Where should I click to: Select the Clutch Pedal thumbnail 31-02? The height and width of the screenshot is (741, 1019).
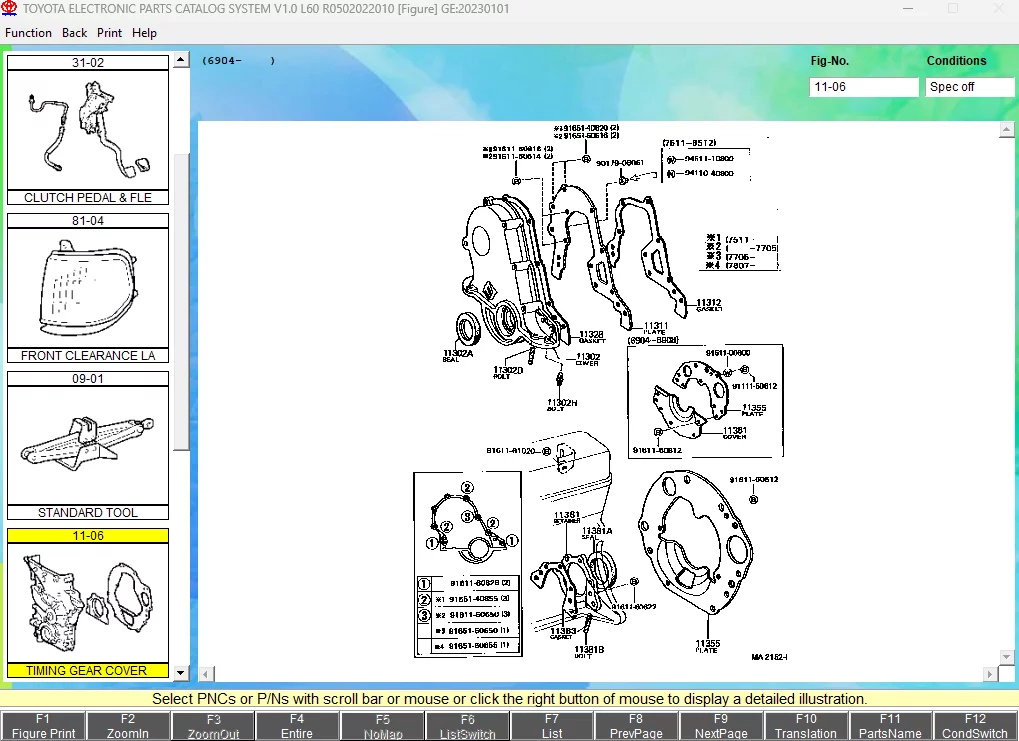(88, 130)
